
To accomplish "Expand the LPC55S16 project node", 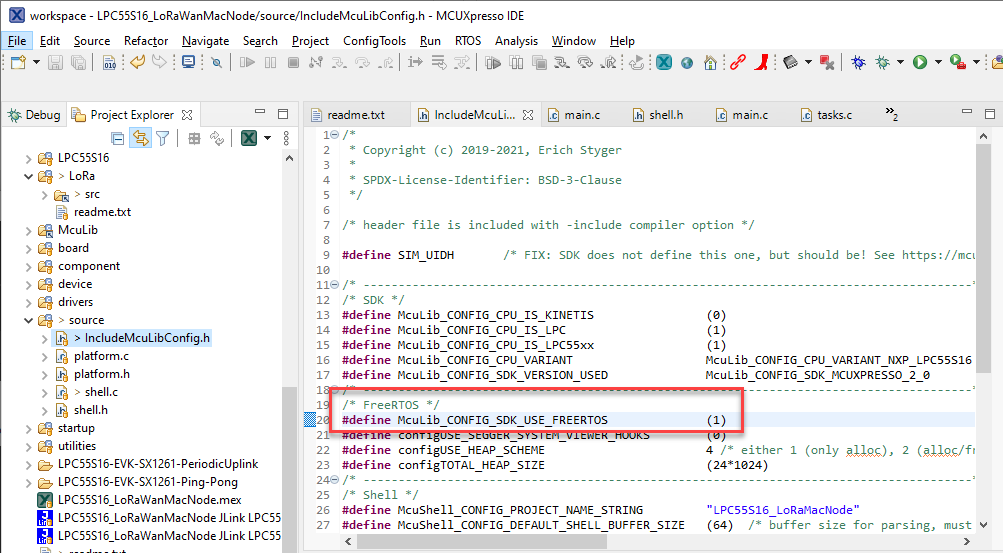I will 28,158.
